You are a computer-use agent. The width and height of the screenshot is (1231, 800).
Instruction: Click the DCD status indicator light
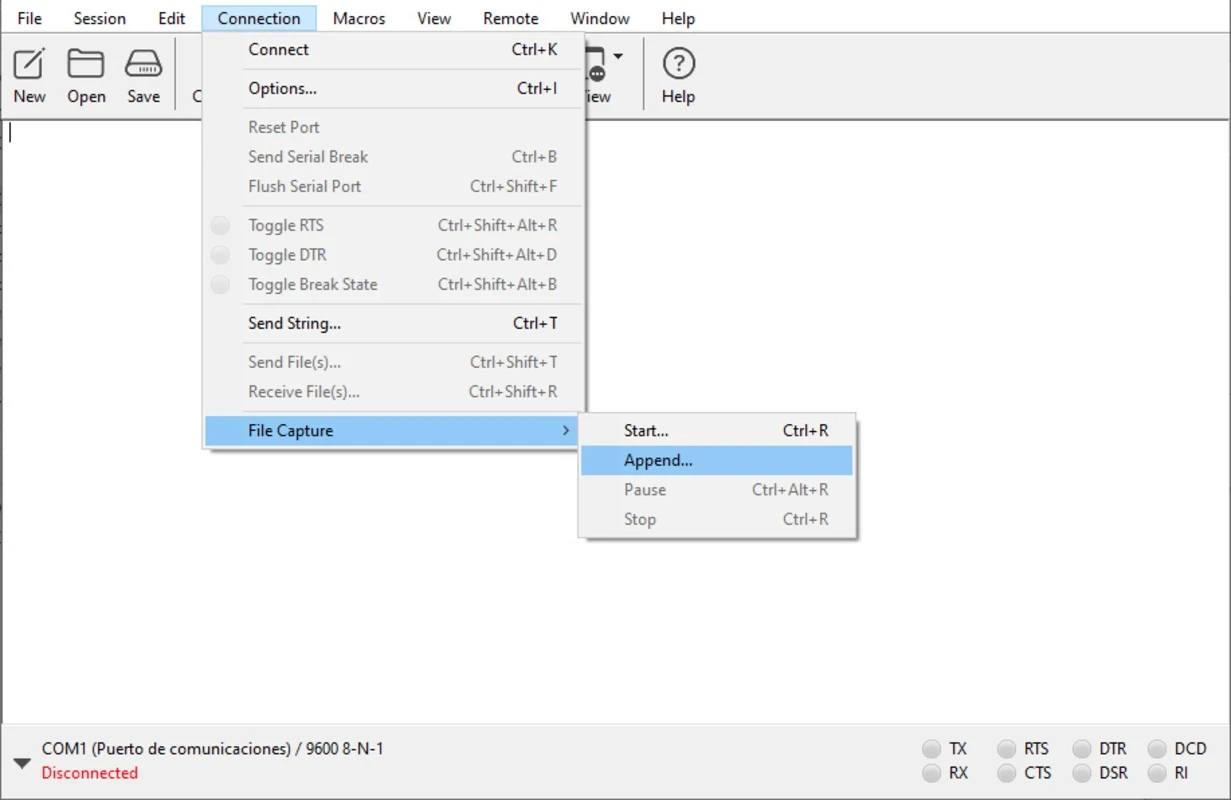click(1157, 749)
